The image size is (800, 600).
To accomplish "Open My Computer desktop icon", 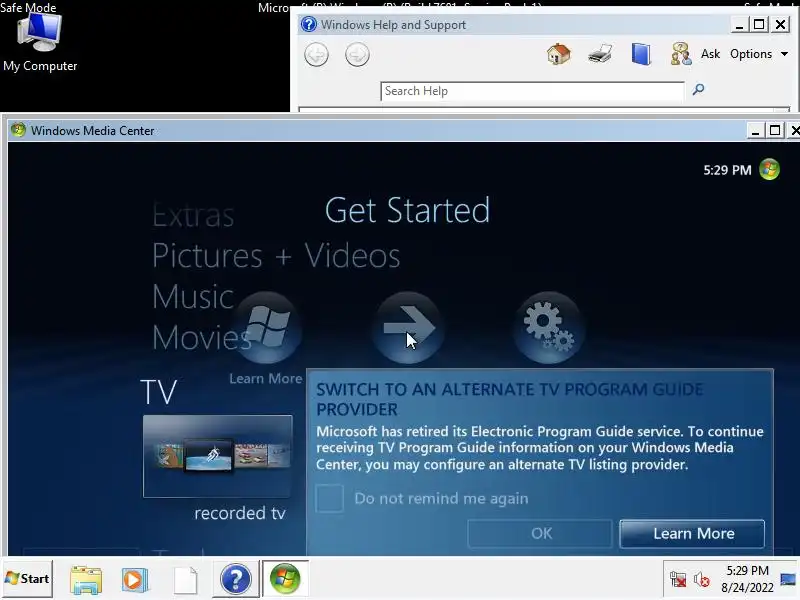I will pos(39,43).
